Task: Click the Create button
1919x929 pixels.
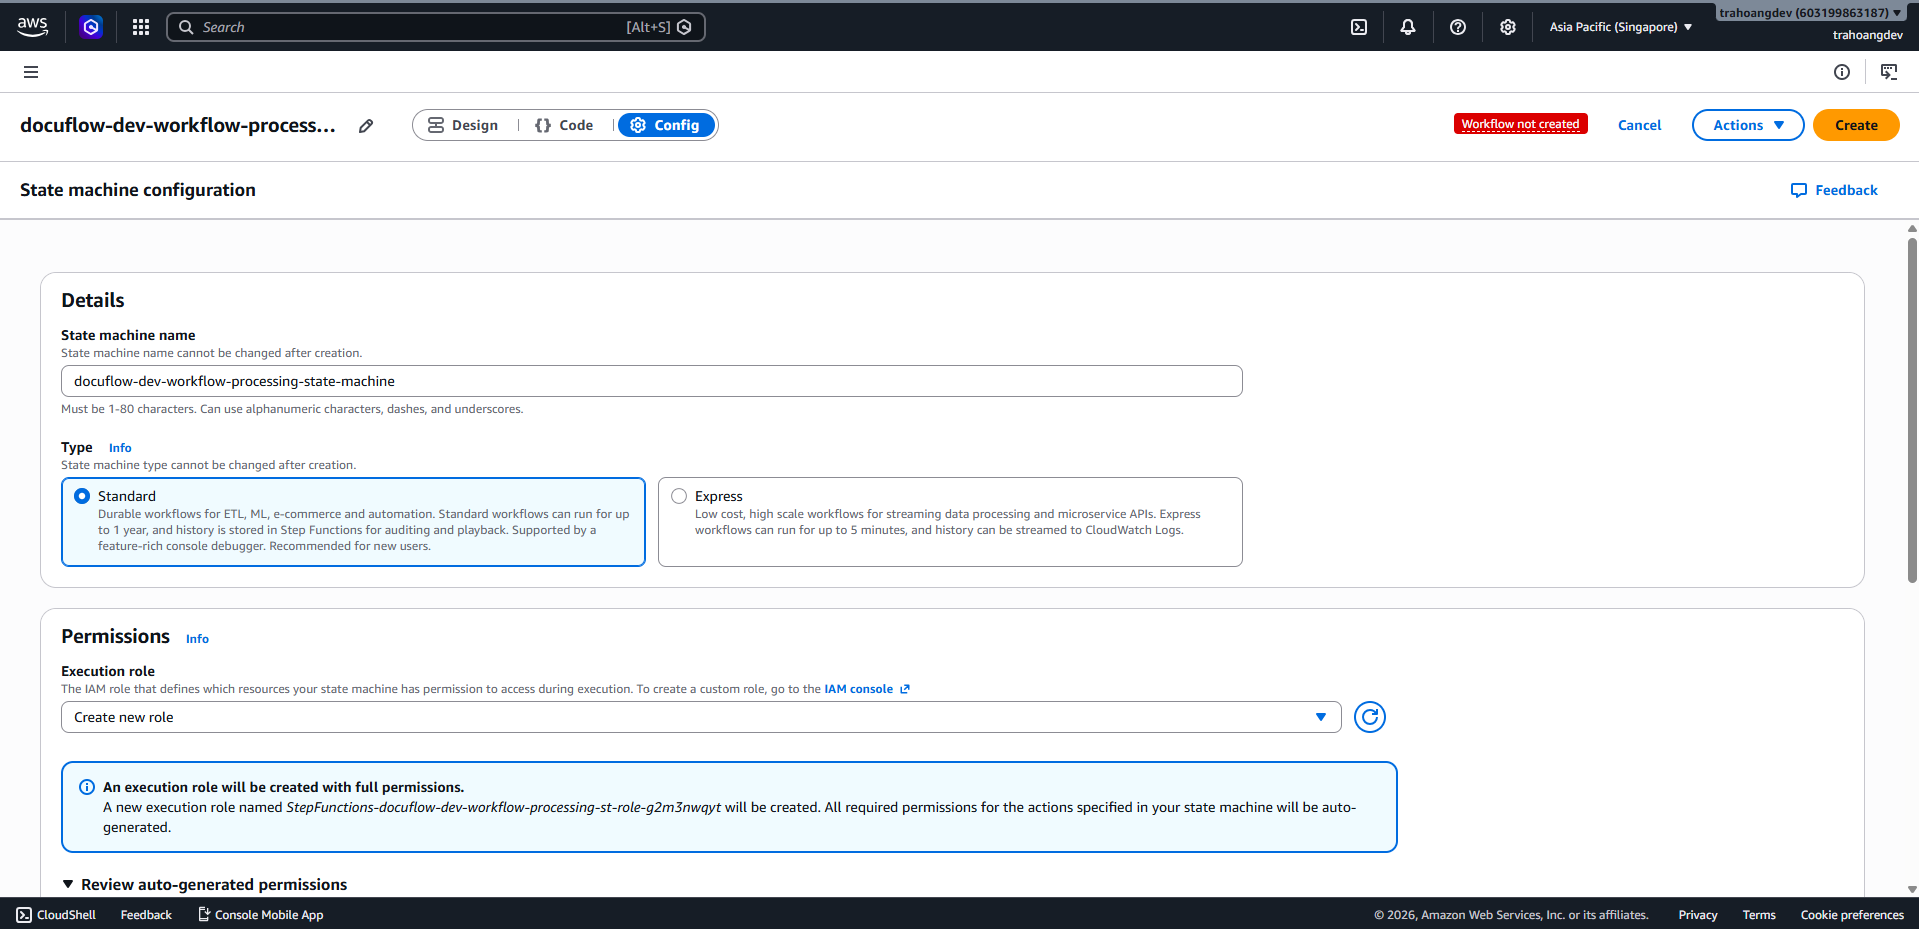Action: click(x=1856, y=125)
